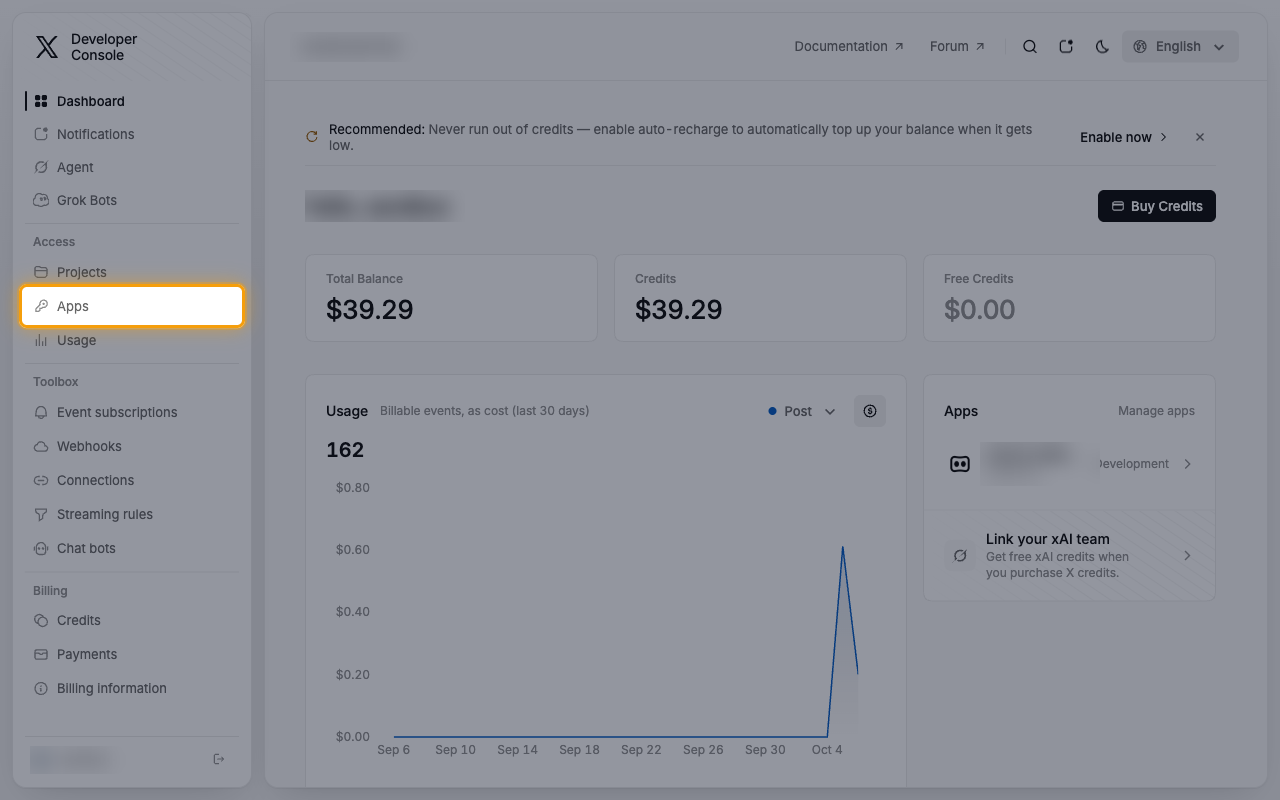Open Forum link
The image size is (1280, 800).
[957, 46]
